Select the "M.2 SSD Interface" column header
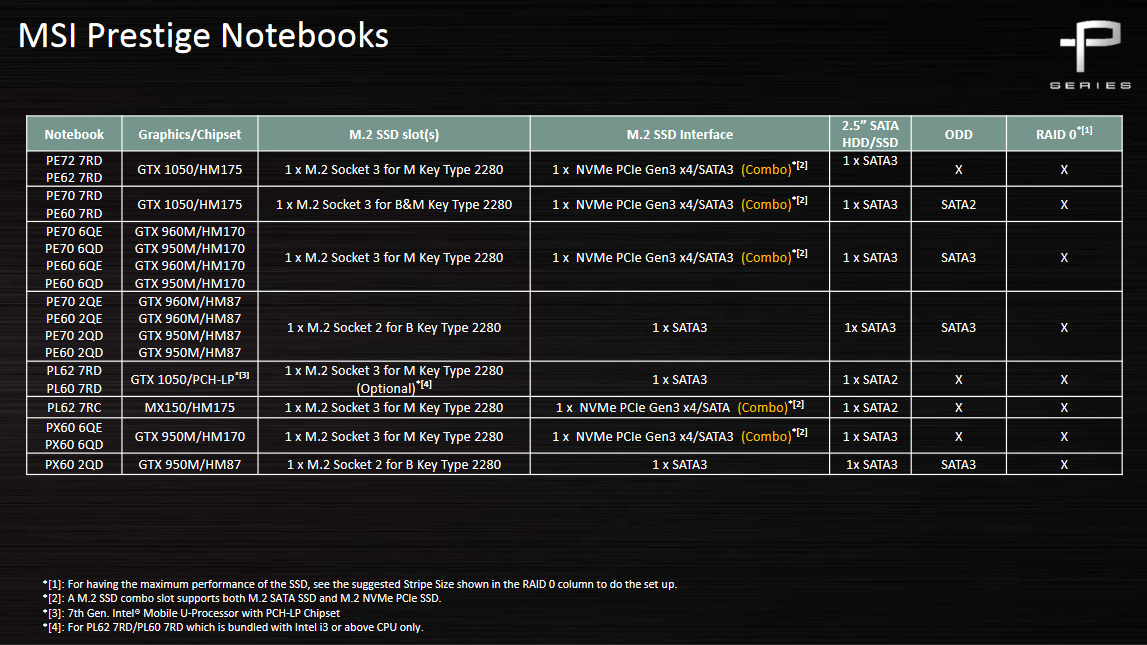This screenshot has height=645, width=1147. [x=680, y=134]
